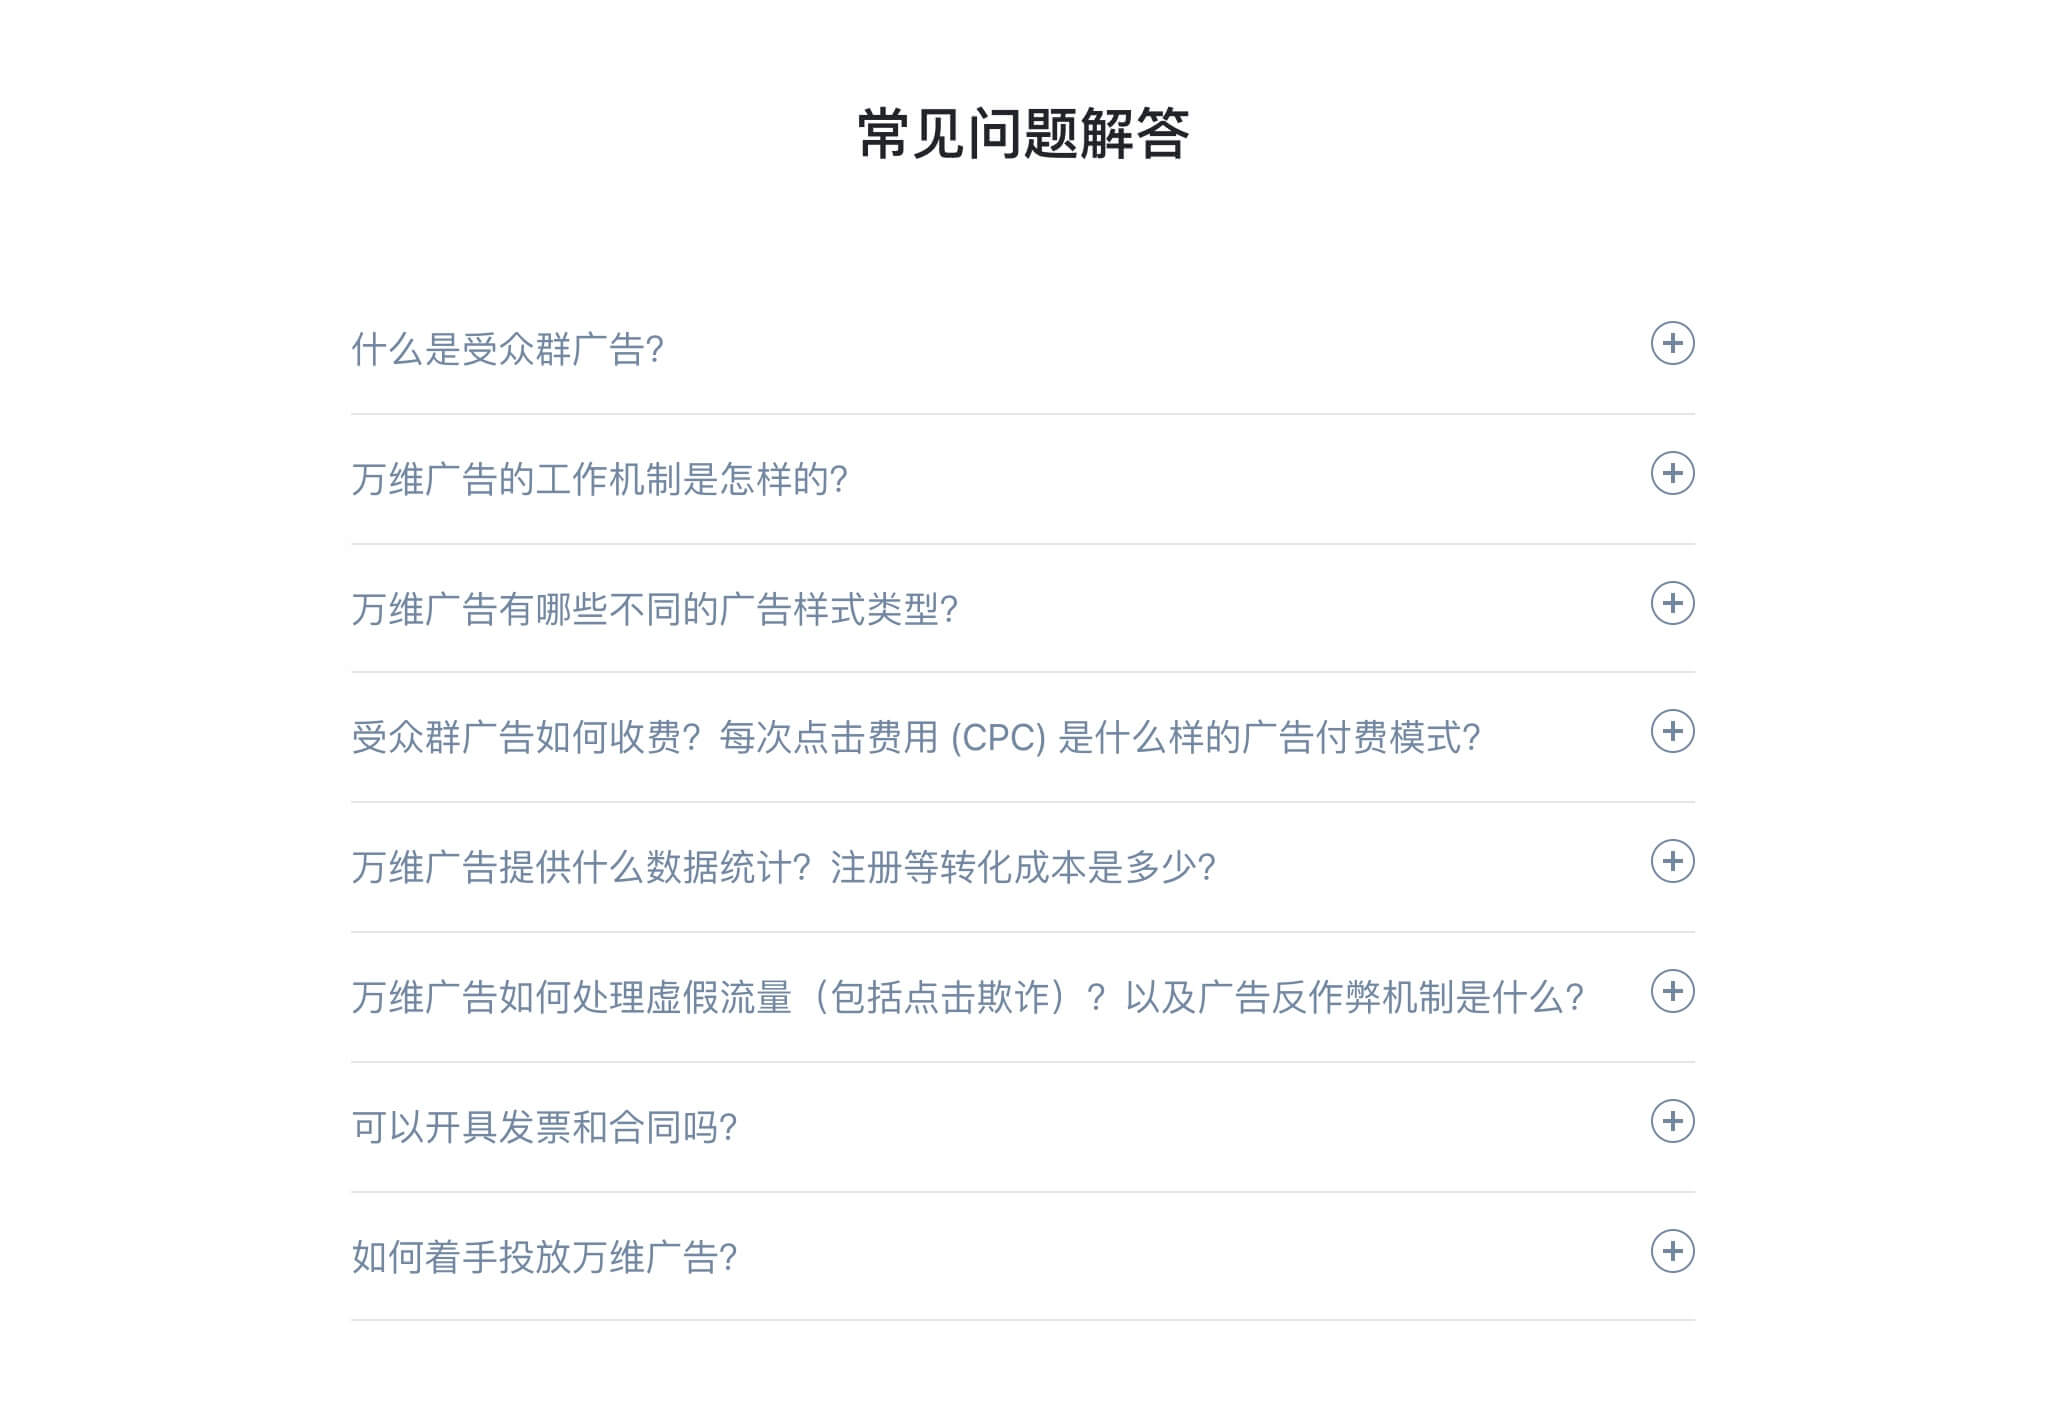Screen dimensions: 2068x1414
Task: Click the plus icon for 万维广告的工作机制是怎样的
Action: (x=1671, y=474)
